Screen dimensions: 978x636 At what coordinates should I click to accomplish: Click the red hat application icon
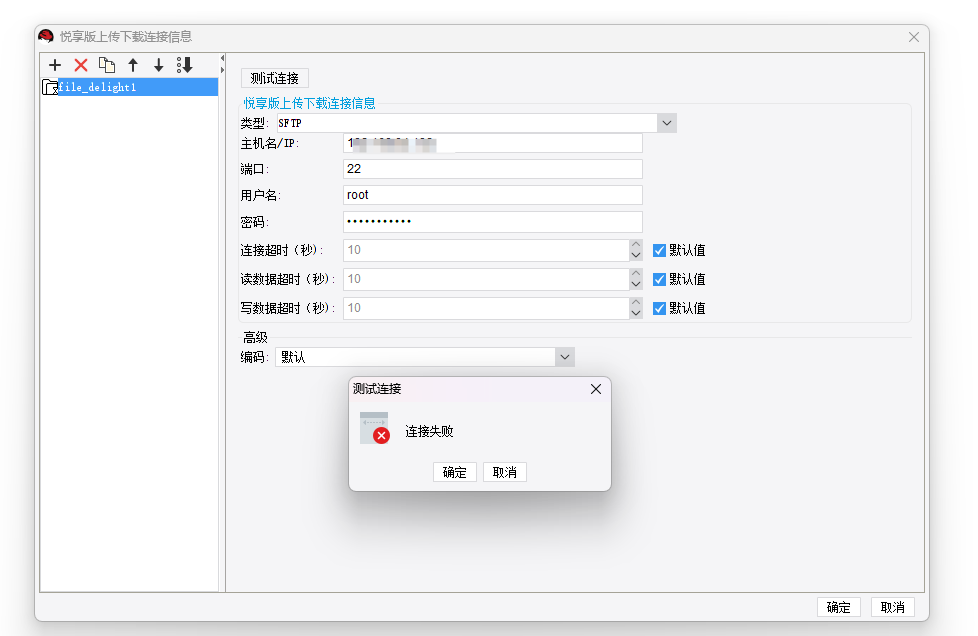(46, 36)
